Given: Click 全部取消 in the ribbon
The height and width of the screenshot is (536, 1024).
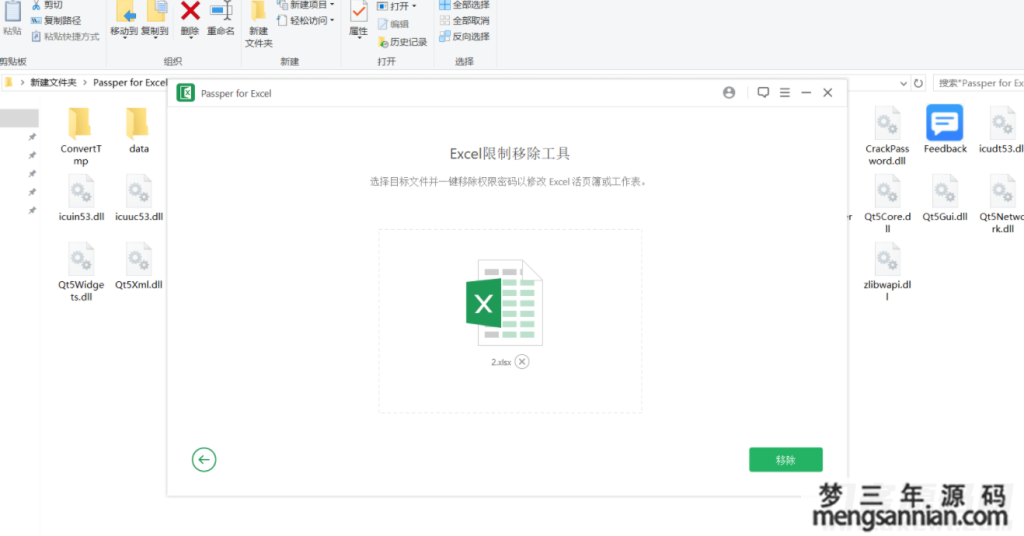Looking at the screenshot, I should pos(464,20).
